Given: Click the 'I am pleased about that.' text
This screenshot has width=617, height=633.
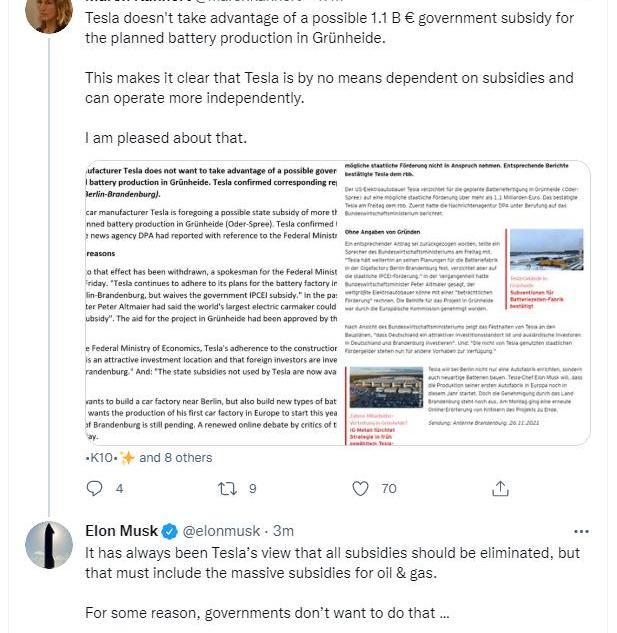Looking at the screenshot, I should coord(165,137).
